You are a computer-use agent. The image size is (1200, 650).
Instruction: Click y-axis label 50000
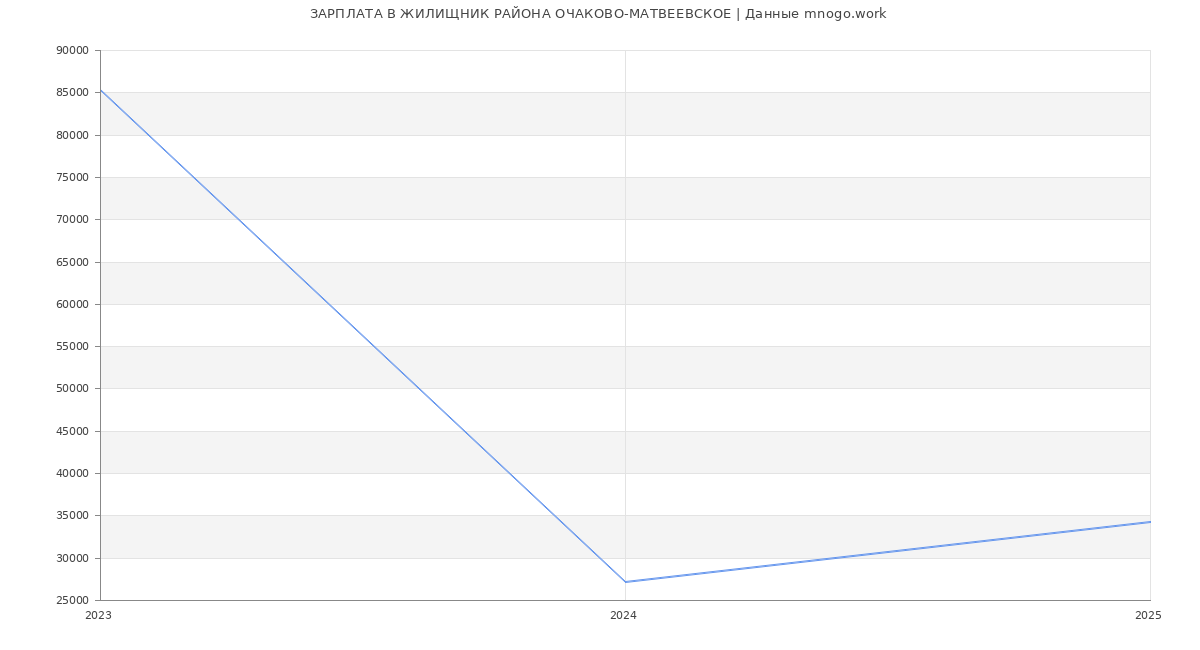click(x=72, y=389)
